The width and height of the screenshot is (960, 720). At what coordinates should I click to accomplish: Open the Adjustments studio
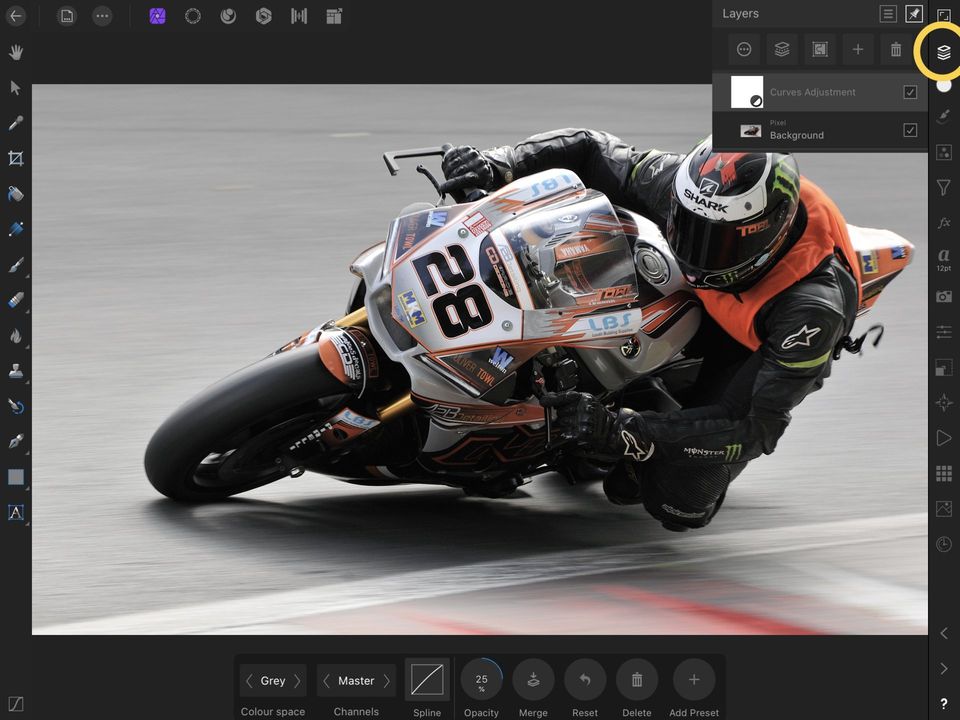pyautogui.click(x=943, y=152)
